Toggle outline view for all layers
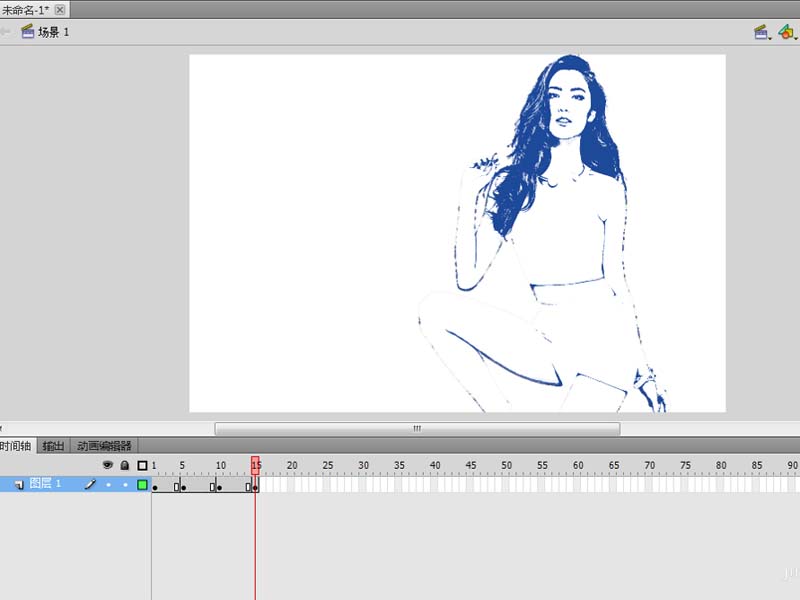The image size is (800, 600). 142,465
